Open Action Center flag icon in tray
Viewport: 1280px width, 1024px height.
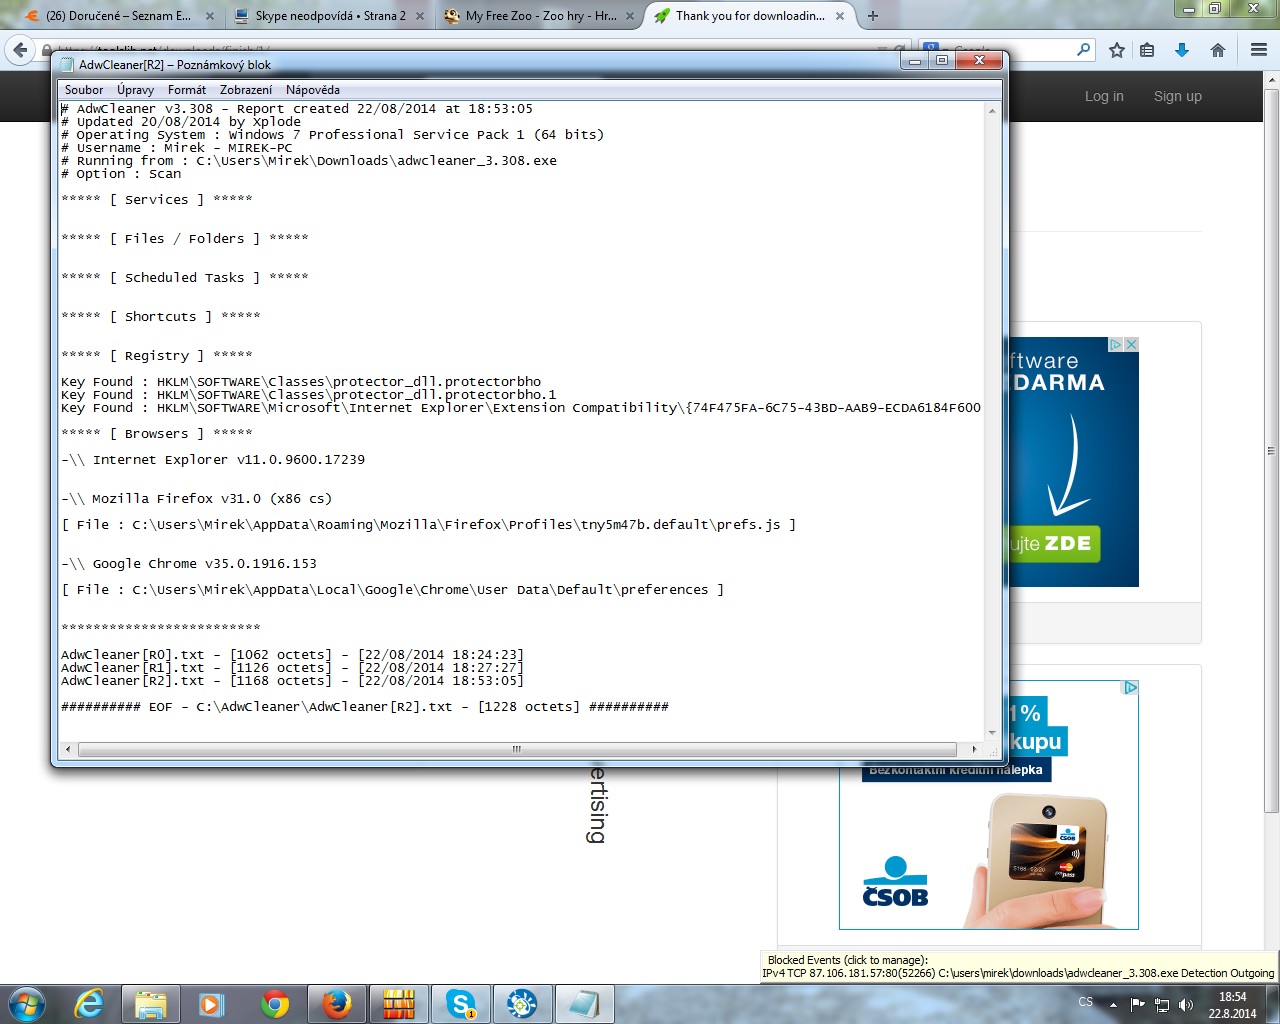(x=1137, y=1005)
